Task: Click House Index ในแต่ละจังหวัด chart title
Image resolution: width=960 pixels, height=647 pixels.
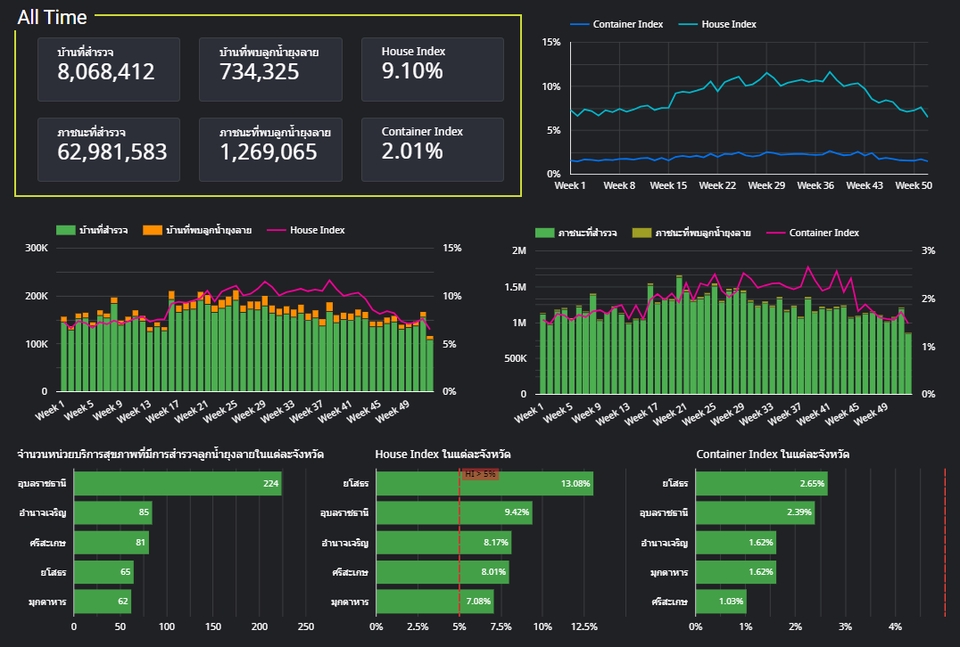Action: point(443,454)
